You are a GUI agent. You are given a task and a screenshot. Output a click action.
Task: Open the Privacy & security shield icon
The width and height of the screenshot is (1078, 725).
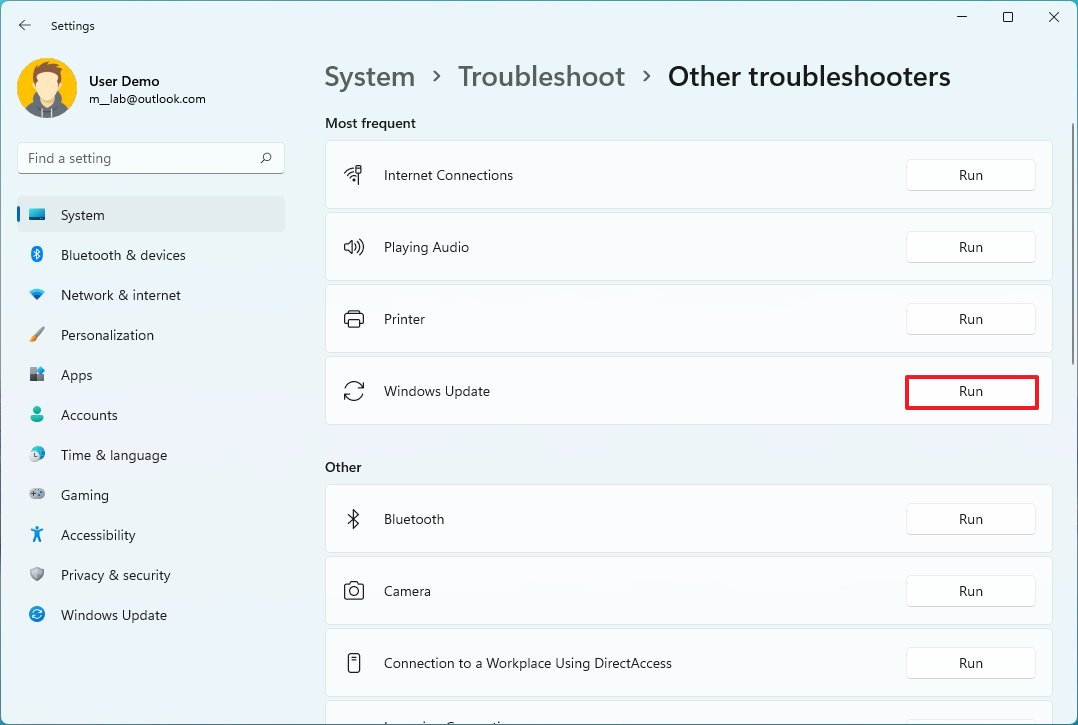(x=37, y=575)
